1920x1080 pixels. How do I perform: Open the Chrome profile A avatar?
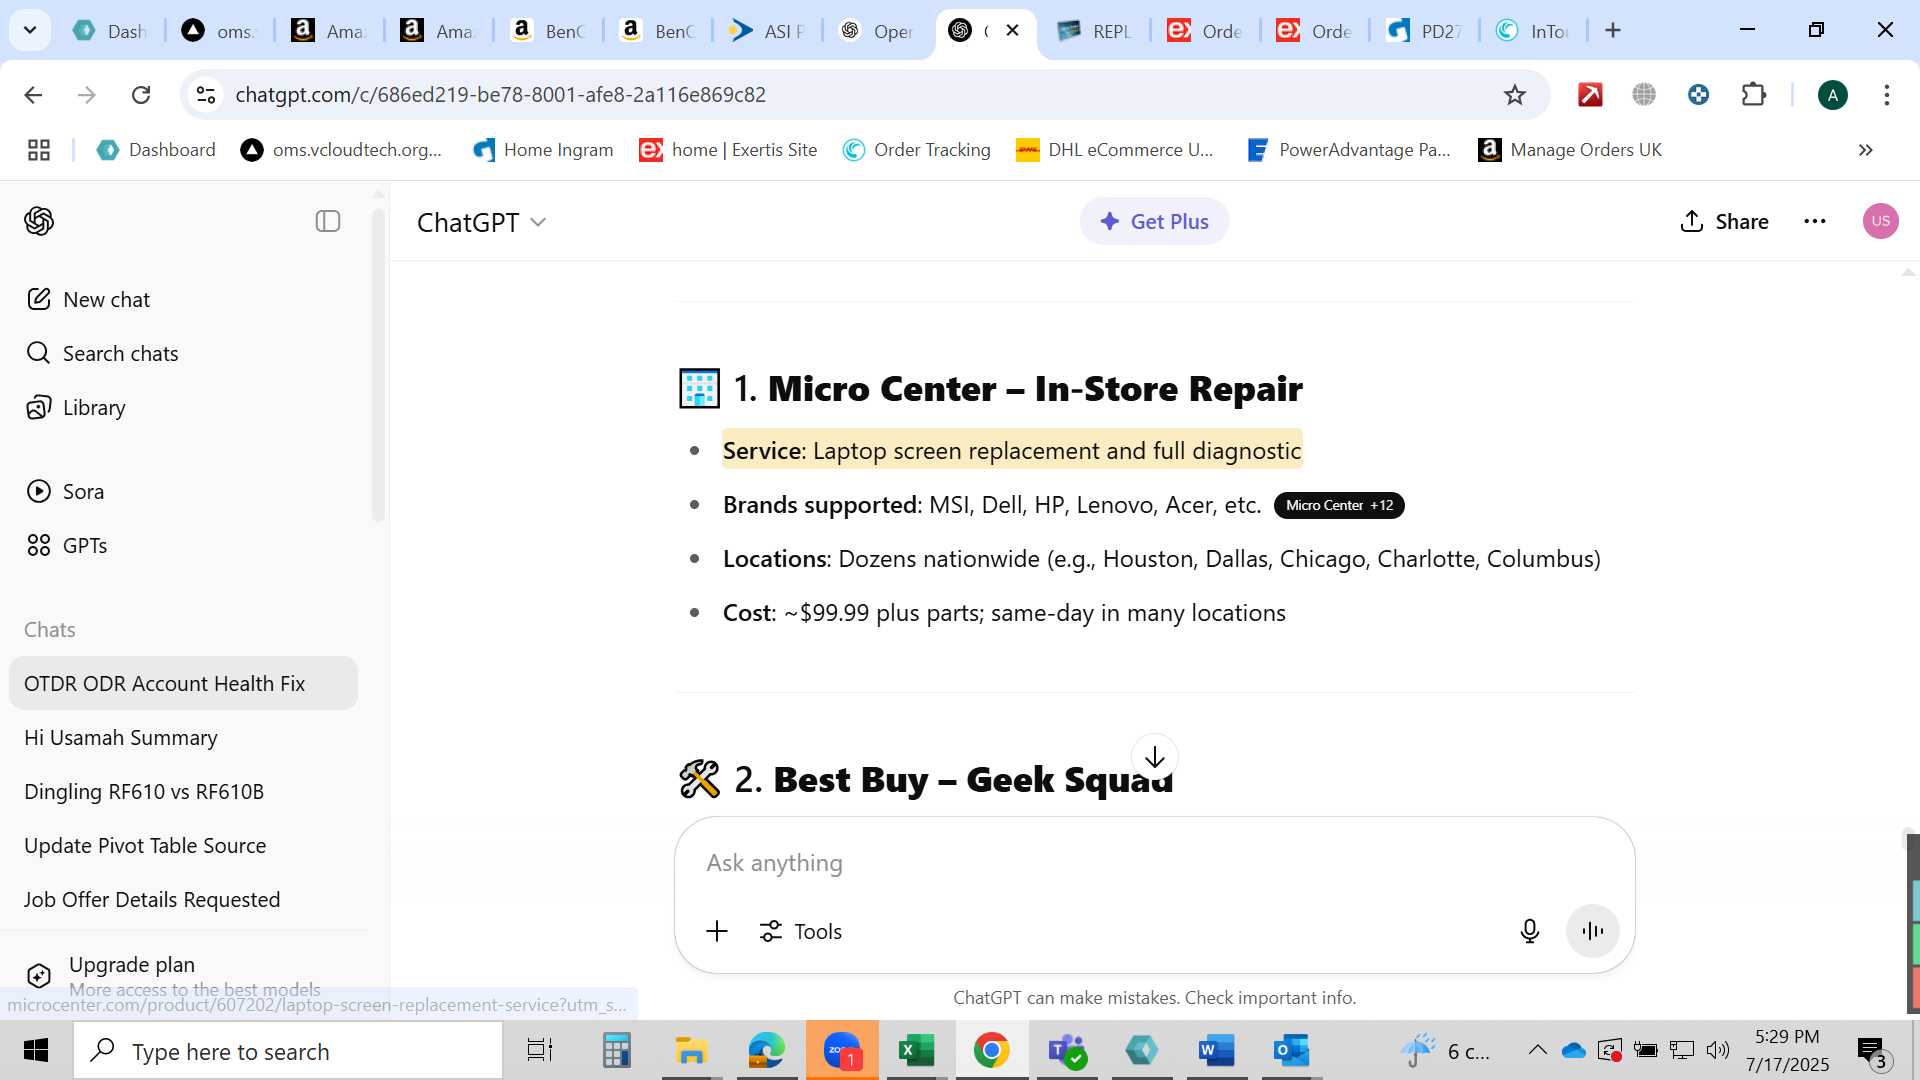tap(1833, 95)
